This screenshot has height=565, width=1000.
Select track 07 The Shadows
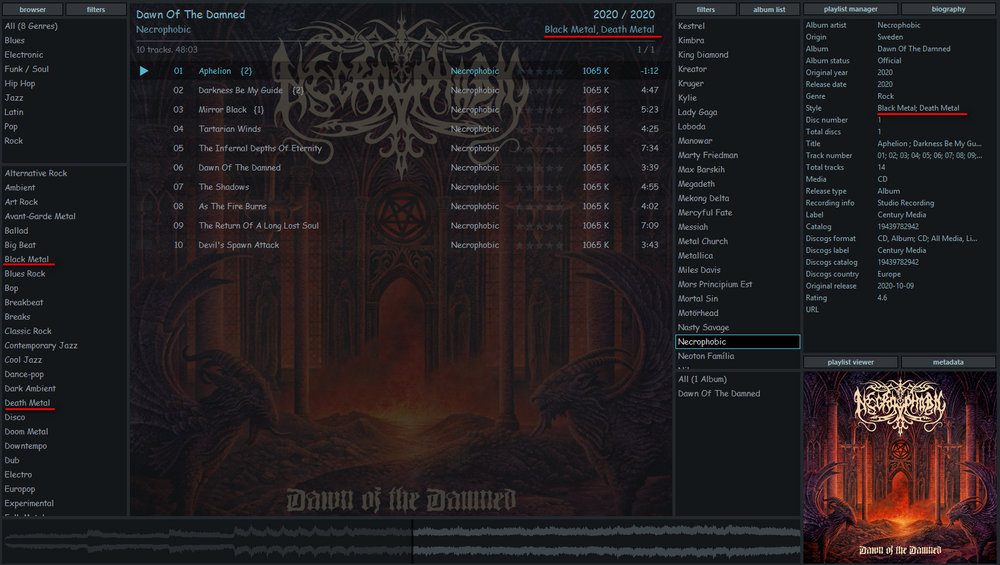402,187
